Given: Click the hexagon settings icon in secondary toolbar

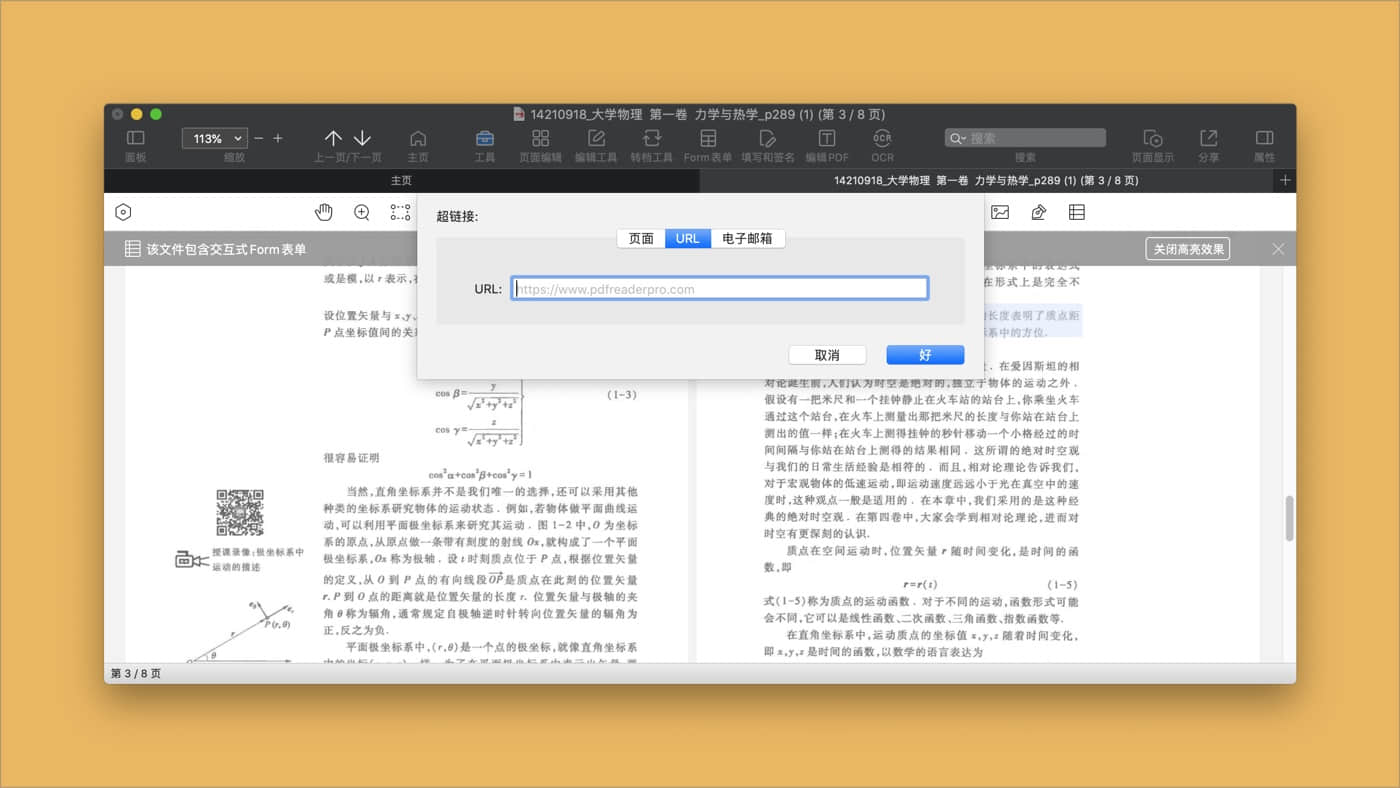Looking at the screenshot, I should (124, 212).
